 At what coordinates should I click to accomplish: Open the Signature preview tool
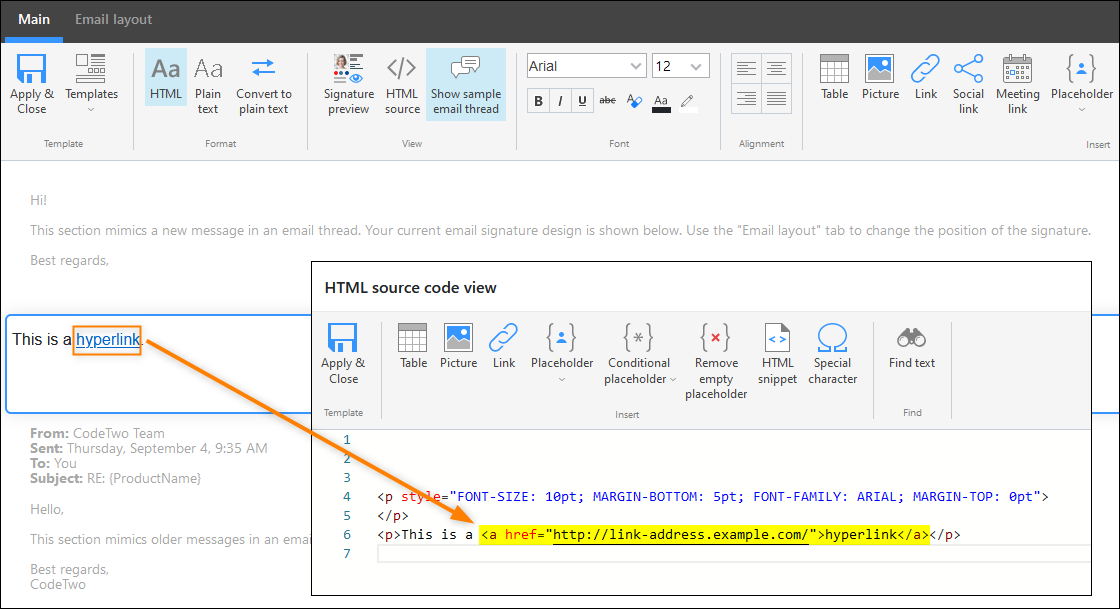coord(347,84)
